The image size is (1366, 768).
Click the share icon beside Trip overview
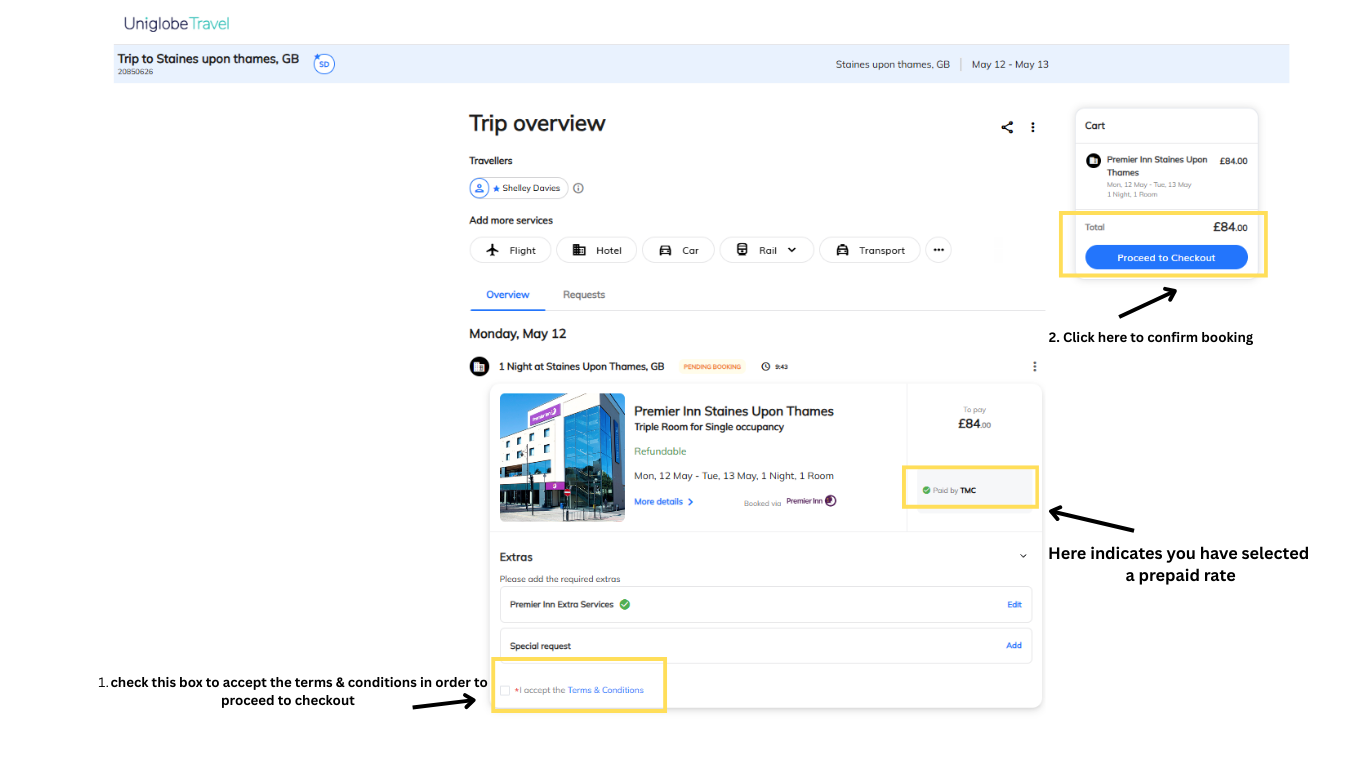pos(1007,127)
